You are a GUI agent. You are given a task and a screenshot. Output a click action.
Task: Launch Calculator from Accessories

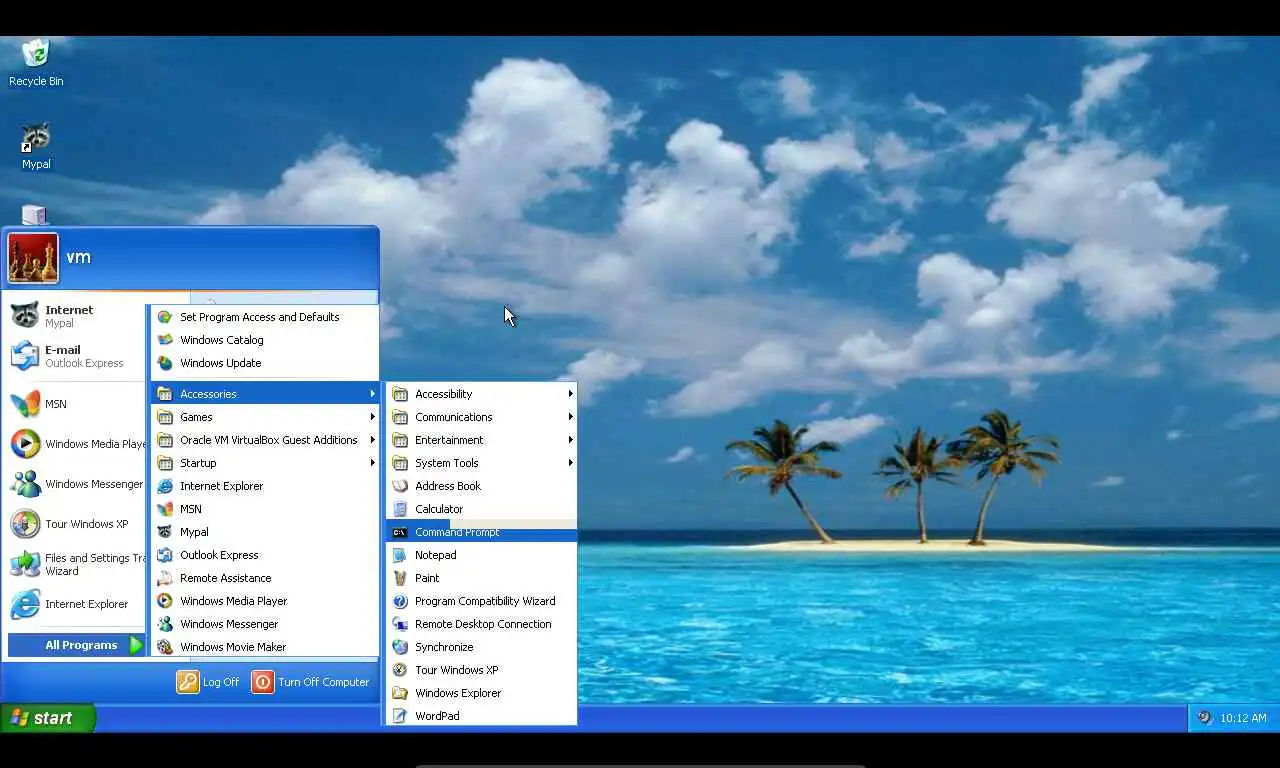pos(482,509)
